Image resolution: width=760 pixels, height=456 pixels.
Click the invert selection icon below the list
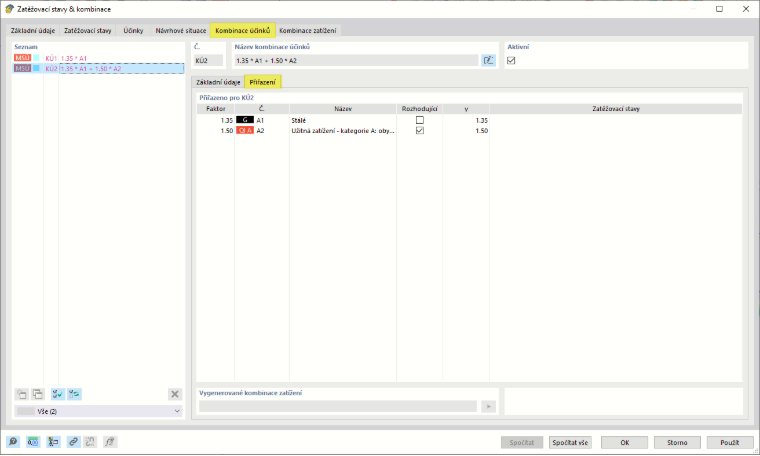74,394
